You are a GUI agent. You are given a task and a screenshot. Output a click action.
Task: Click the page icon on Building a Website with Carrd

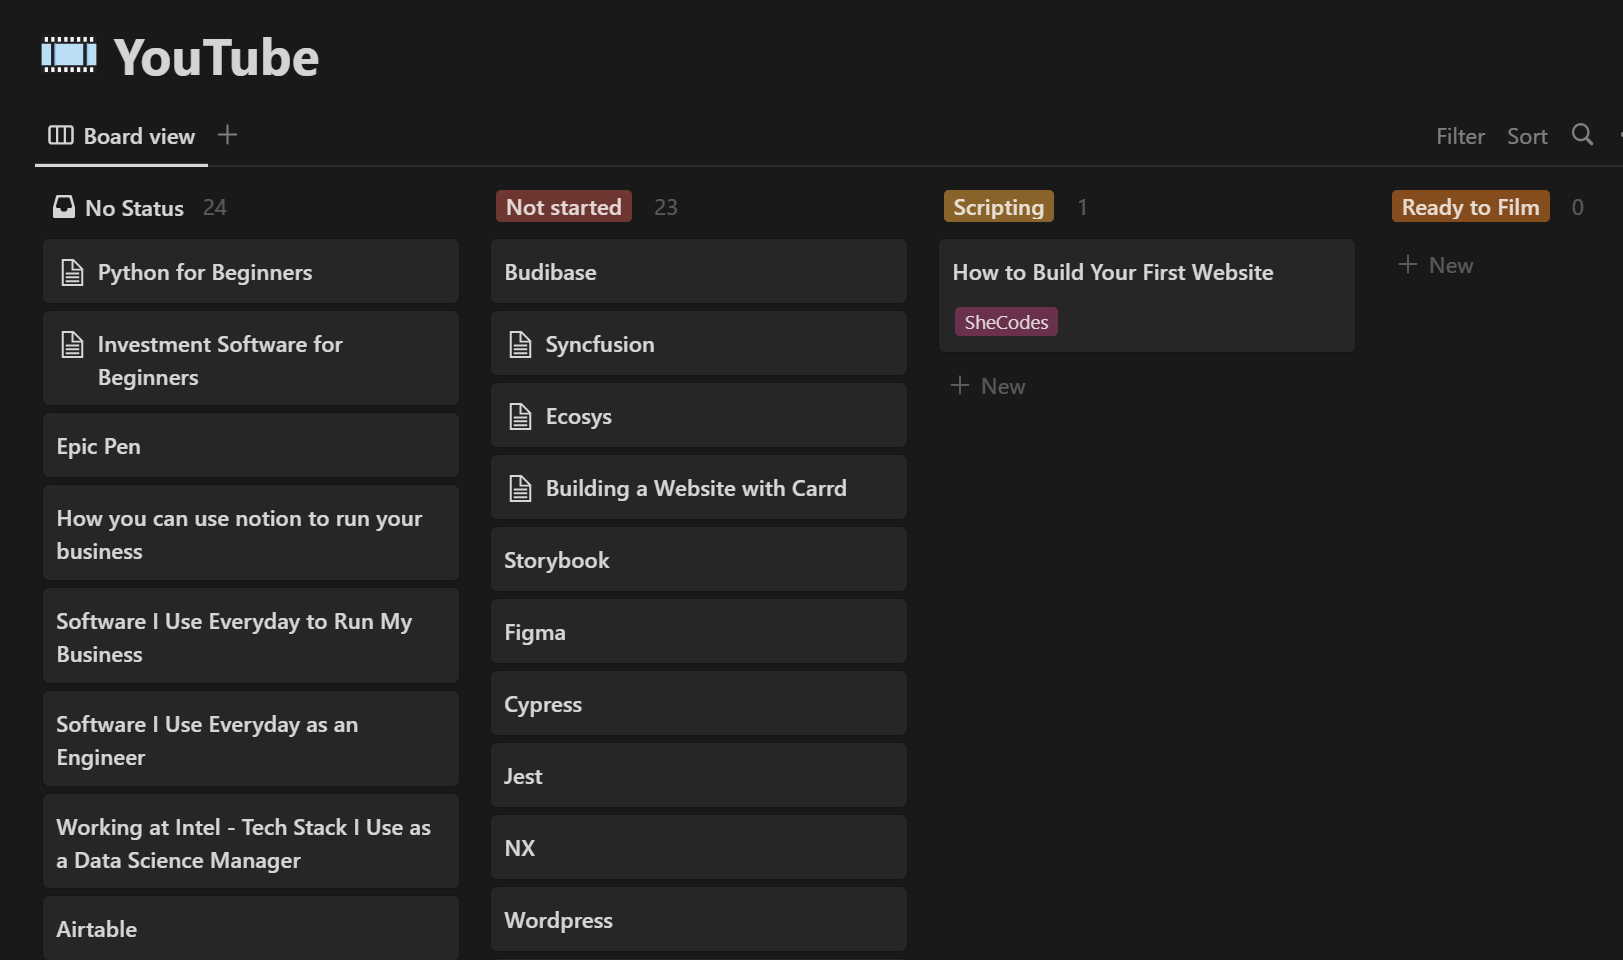point(520,488)
